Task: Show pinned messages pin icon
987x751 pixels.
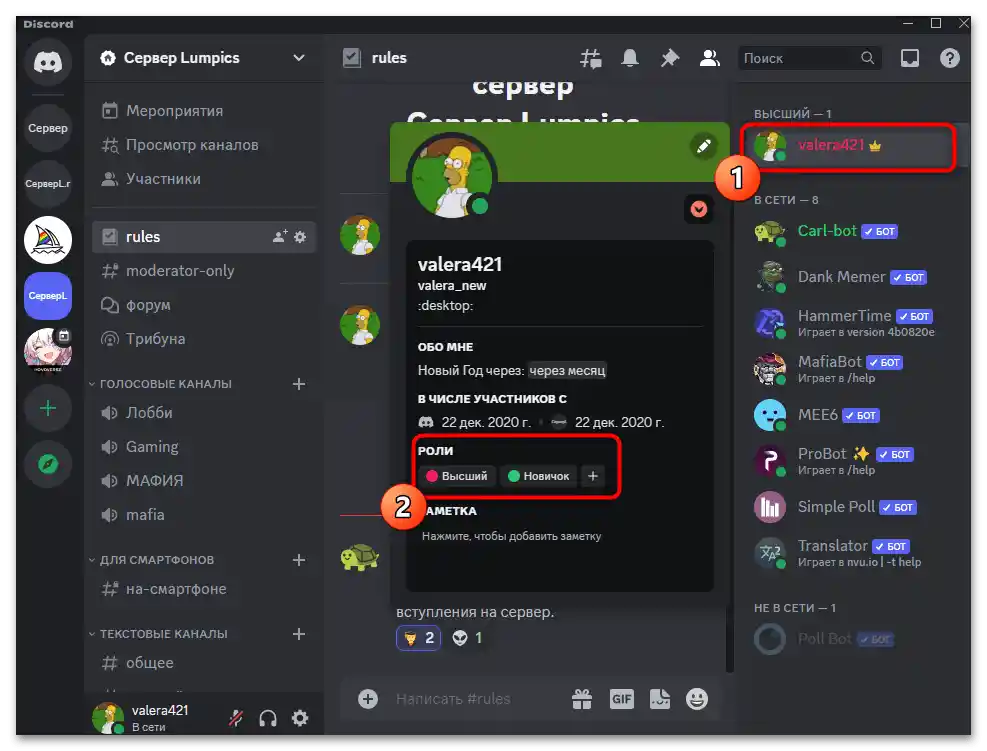Action: [669, 58]
